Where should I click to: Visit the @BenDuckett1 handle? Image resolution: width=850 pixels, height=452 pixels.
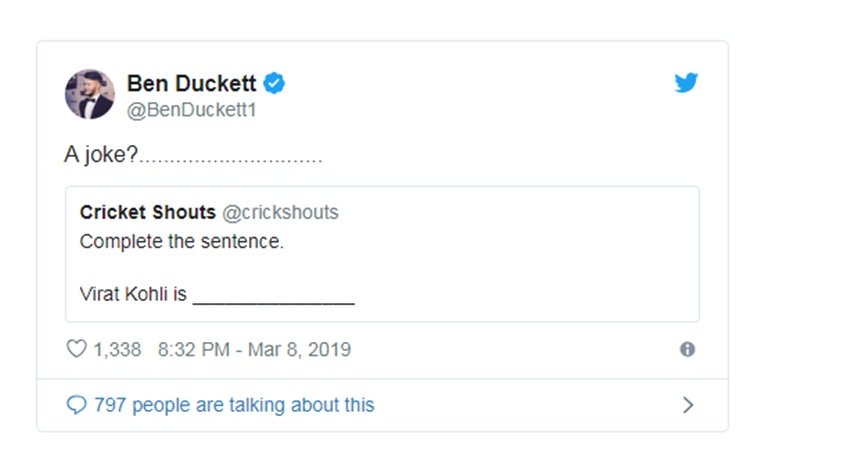(x=191, y=110)
